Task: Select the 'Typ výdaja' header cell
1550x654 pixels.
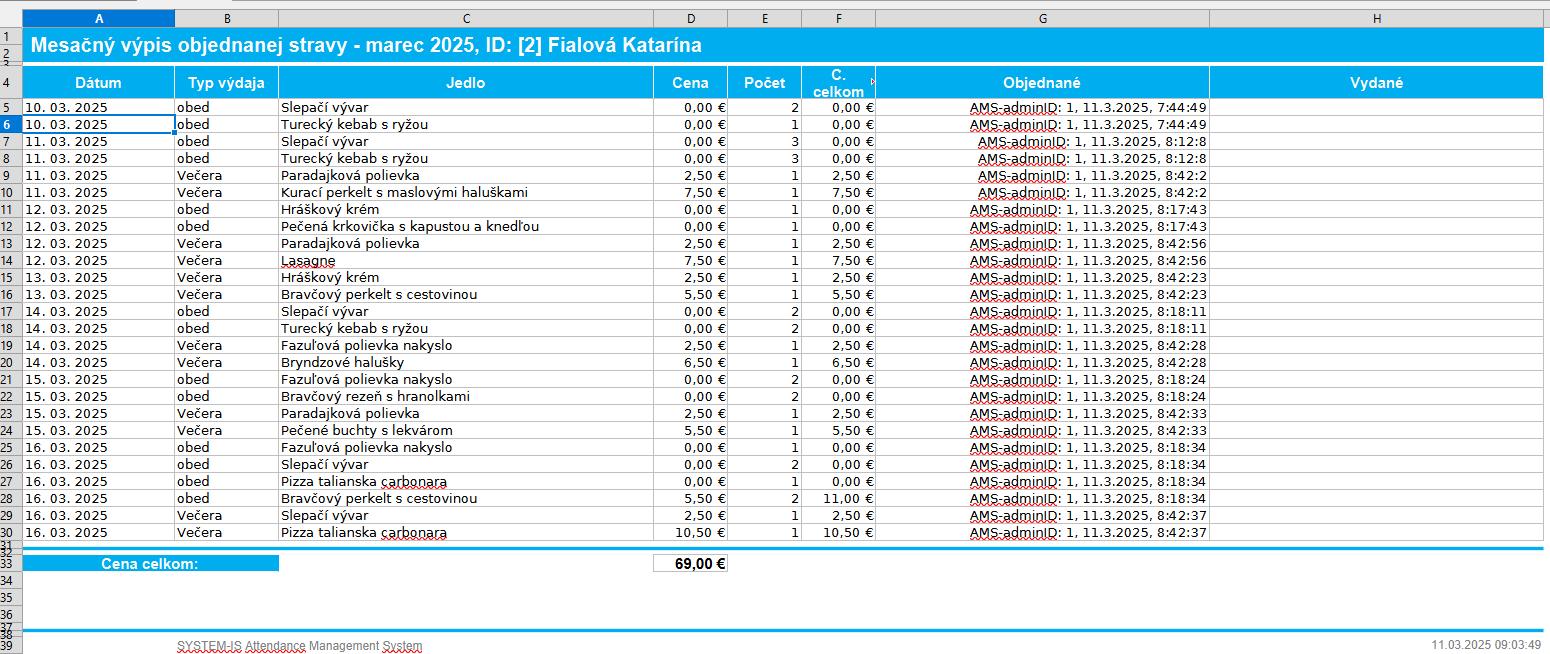Action: point(226,83)
